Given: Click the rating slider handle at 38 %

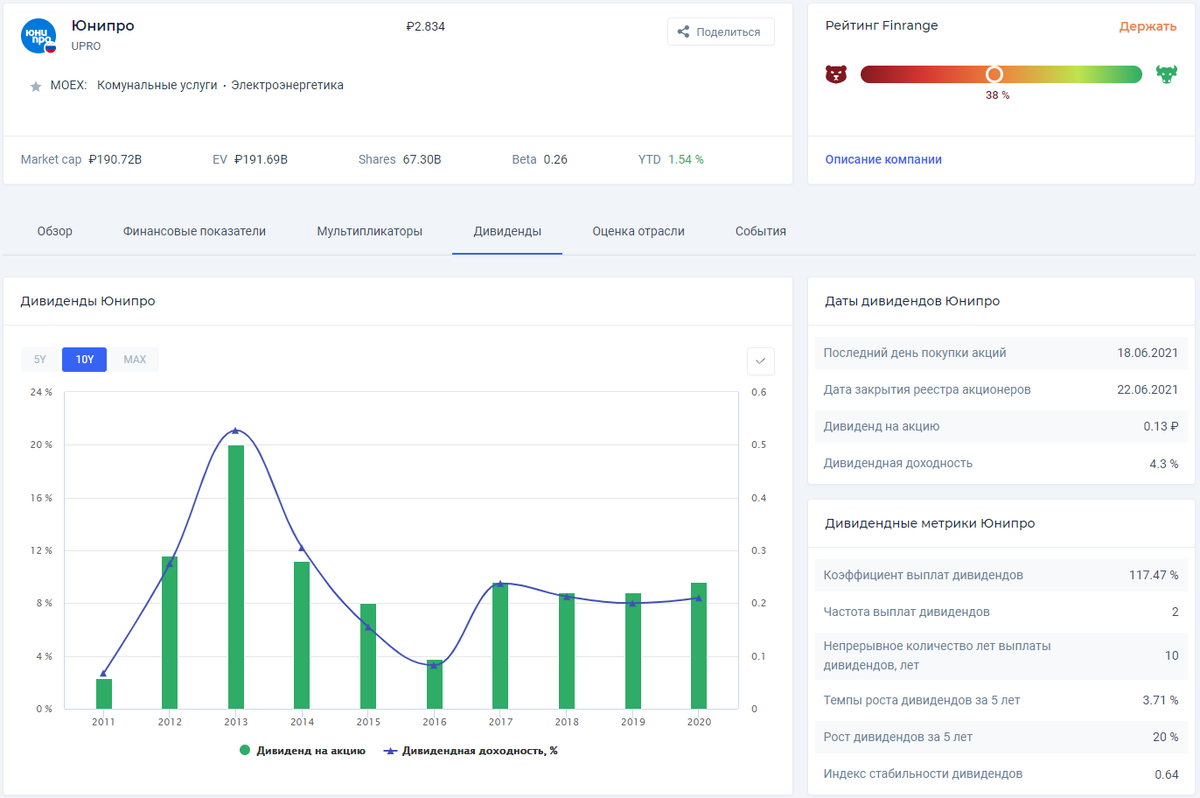Looking at the screenshot, I should (x=994, y=74).
